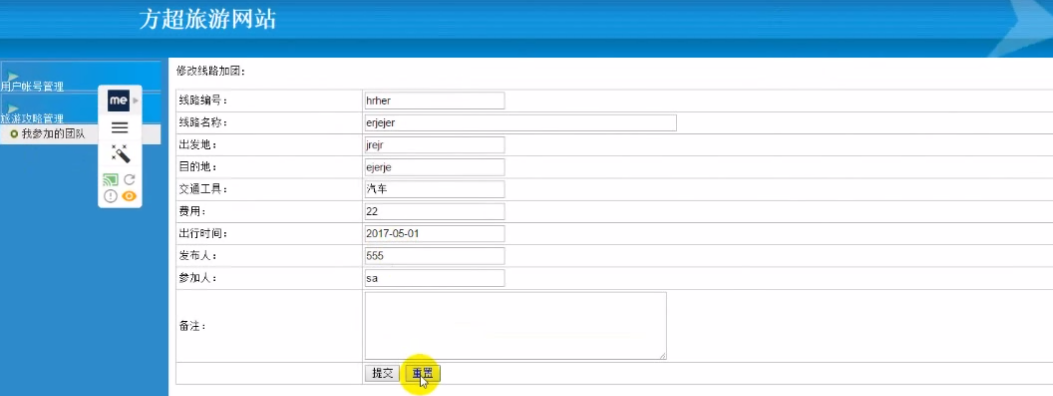Click the 方超旅游网站 site title
This screenshot has height=396, width=1053.
pos(208,19)
